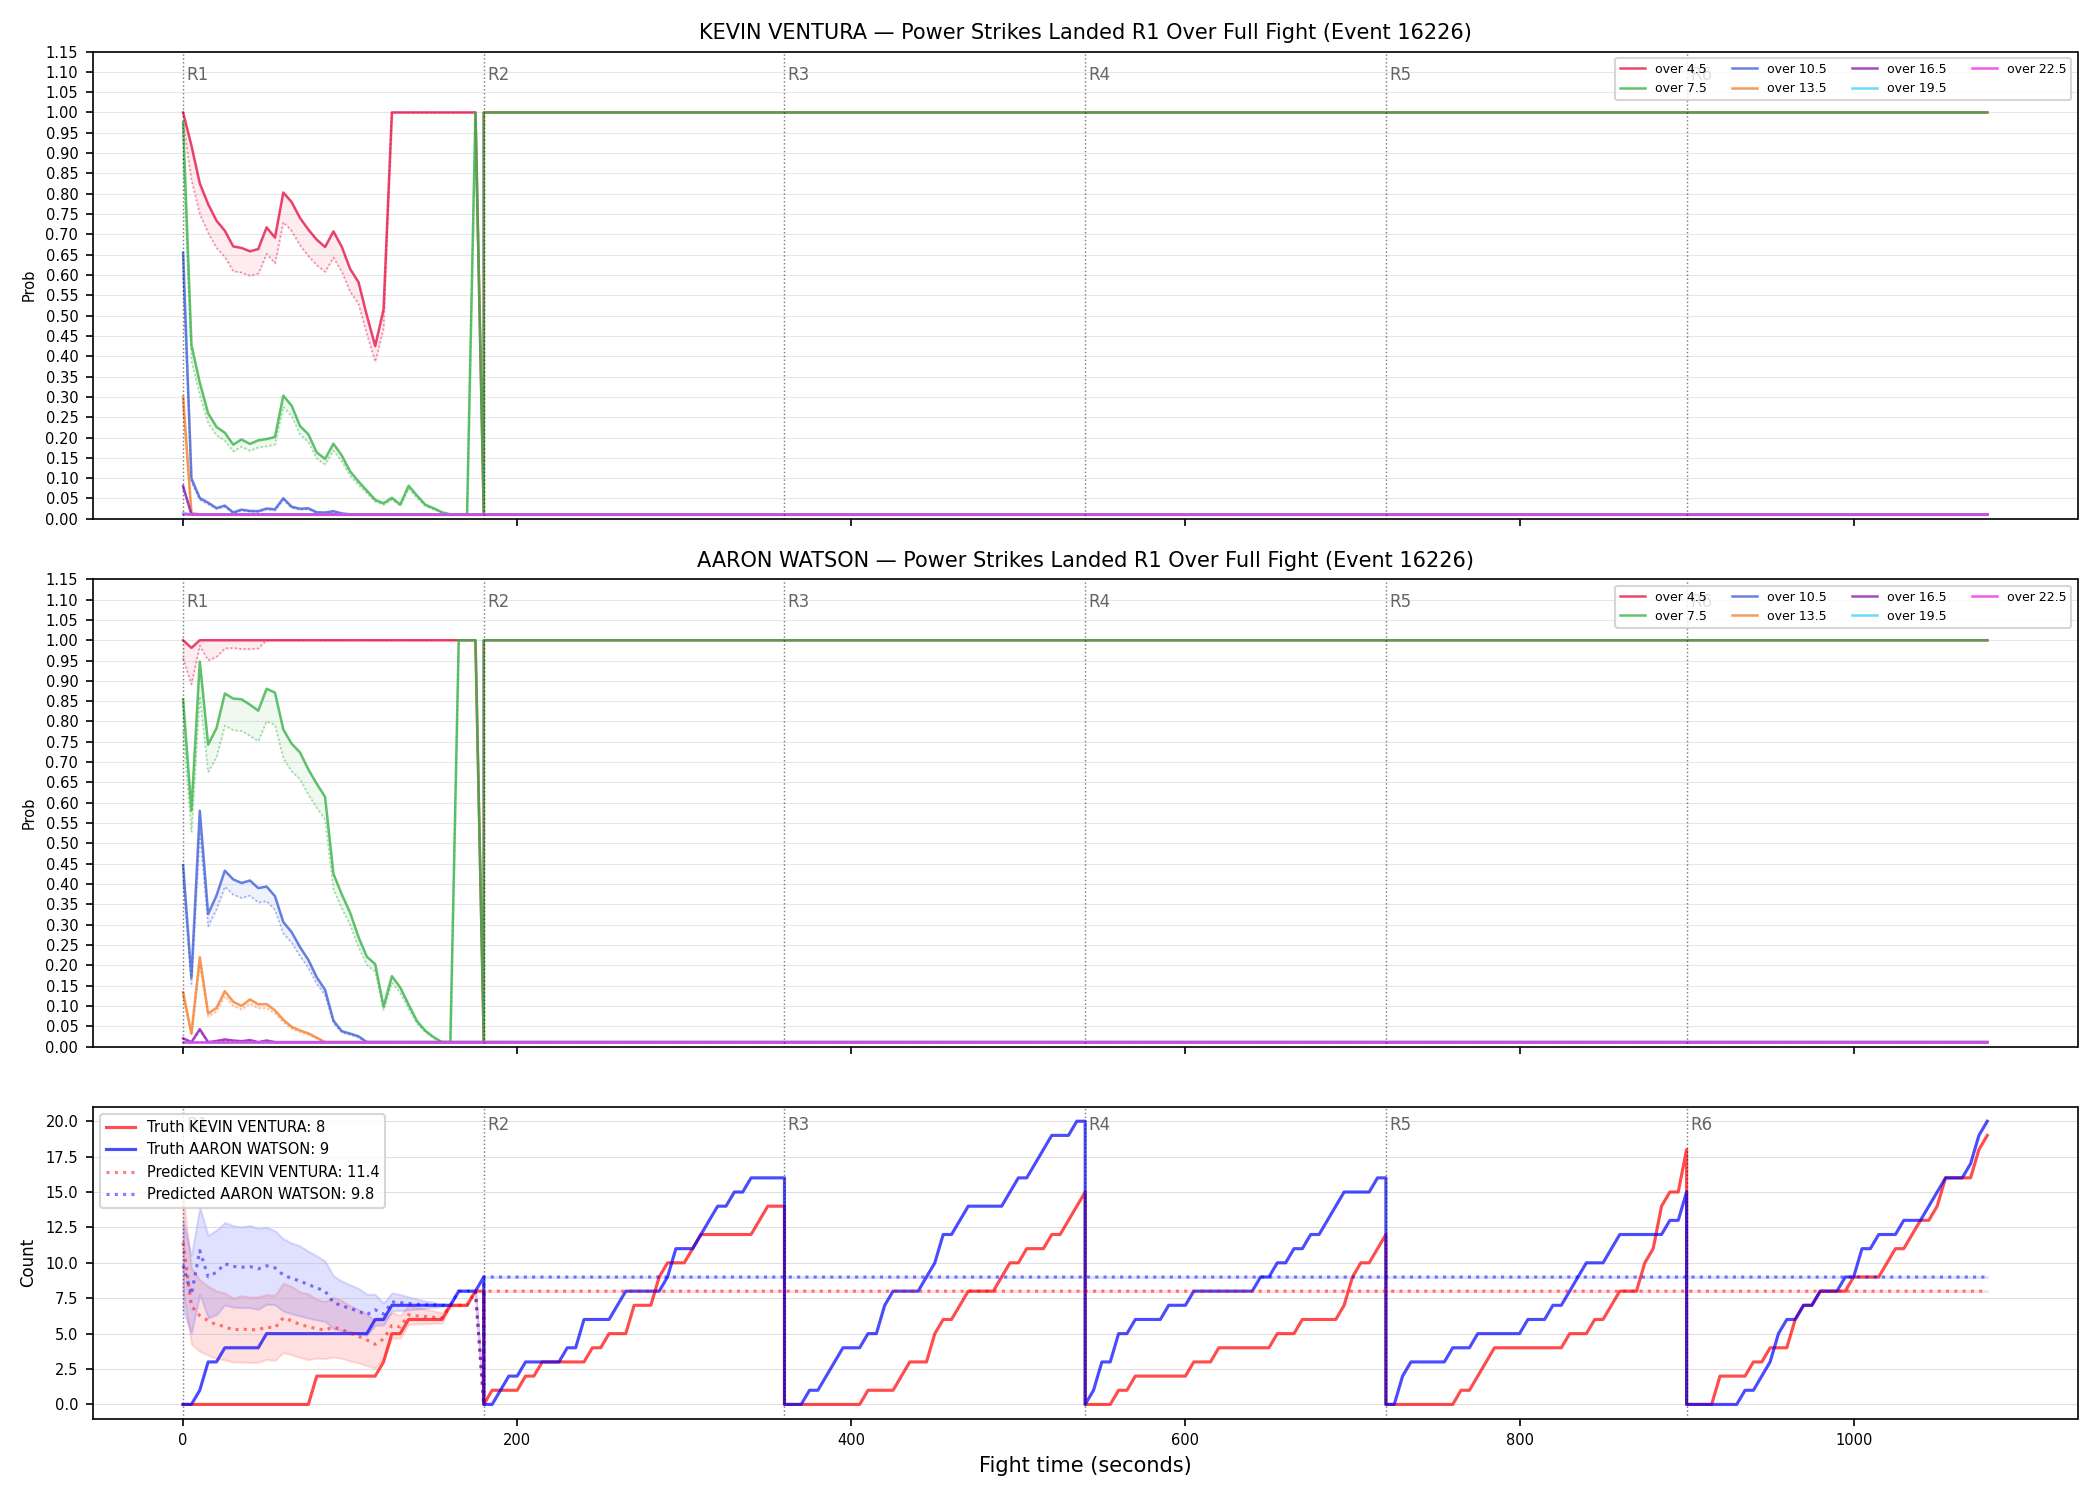This screenshot has height=1500, width=2100.
Task: Click the R4 round marker in Kevin Ventura chart
Action: pyautogui.click(x=1099, y=74)
